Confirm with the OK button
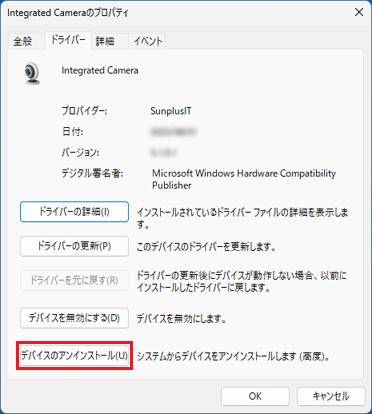Image resolution: width=372 pixels, height=414 pixels. tap(255, 396)
